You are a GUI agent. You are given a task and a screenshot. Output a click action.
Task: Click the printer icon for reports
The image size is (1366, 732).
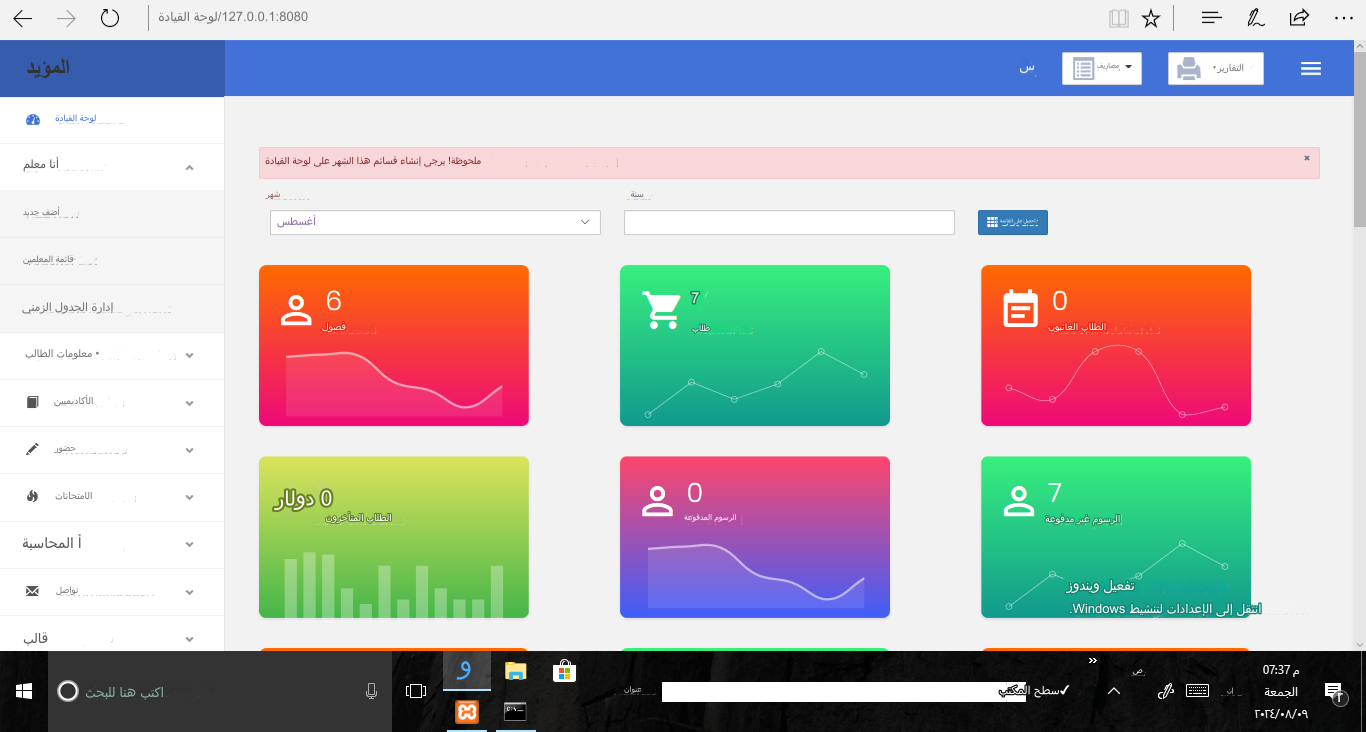[1188, 69]
